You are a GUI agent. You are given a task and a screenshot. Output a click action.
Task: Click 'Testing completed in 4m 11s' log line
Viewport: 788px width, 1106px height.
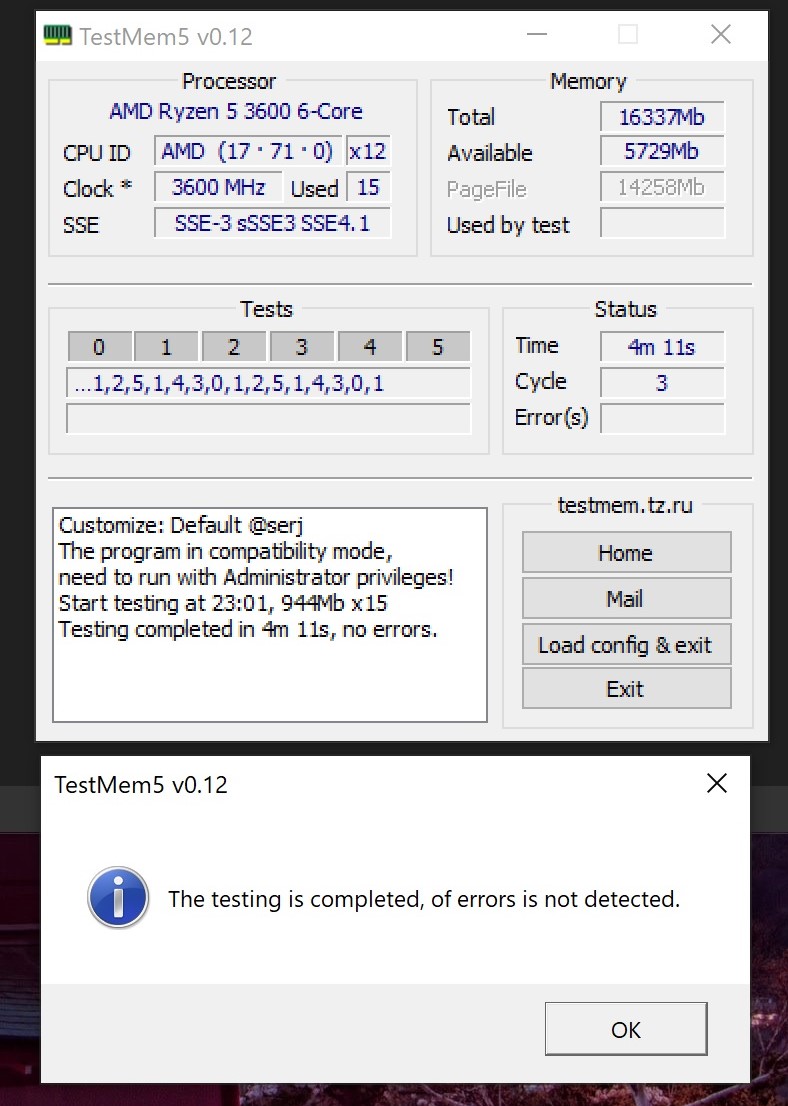tap(248, 629)
